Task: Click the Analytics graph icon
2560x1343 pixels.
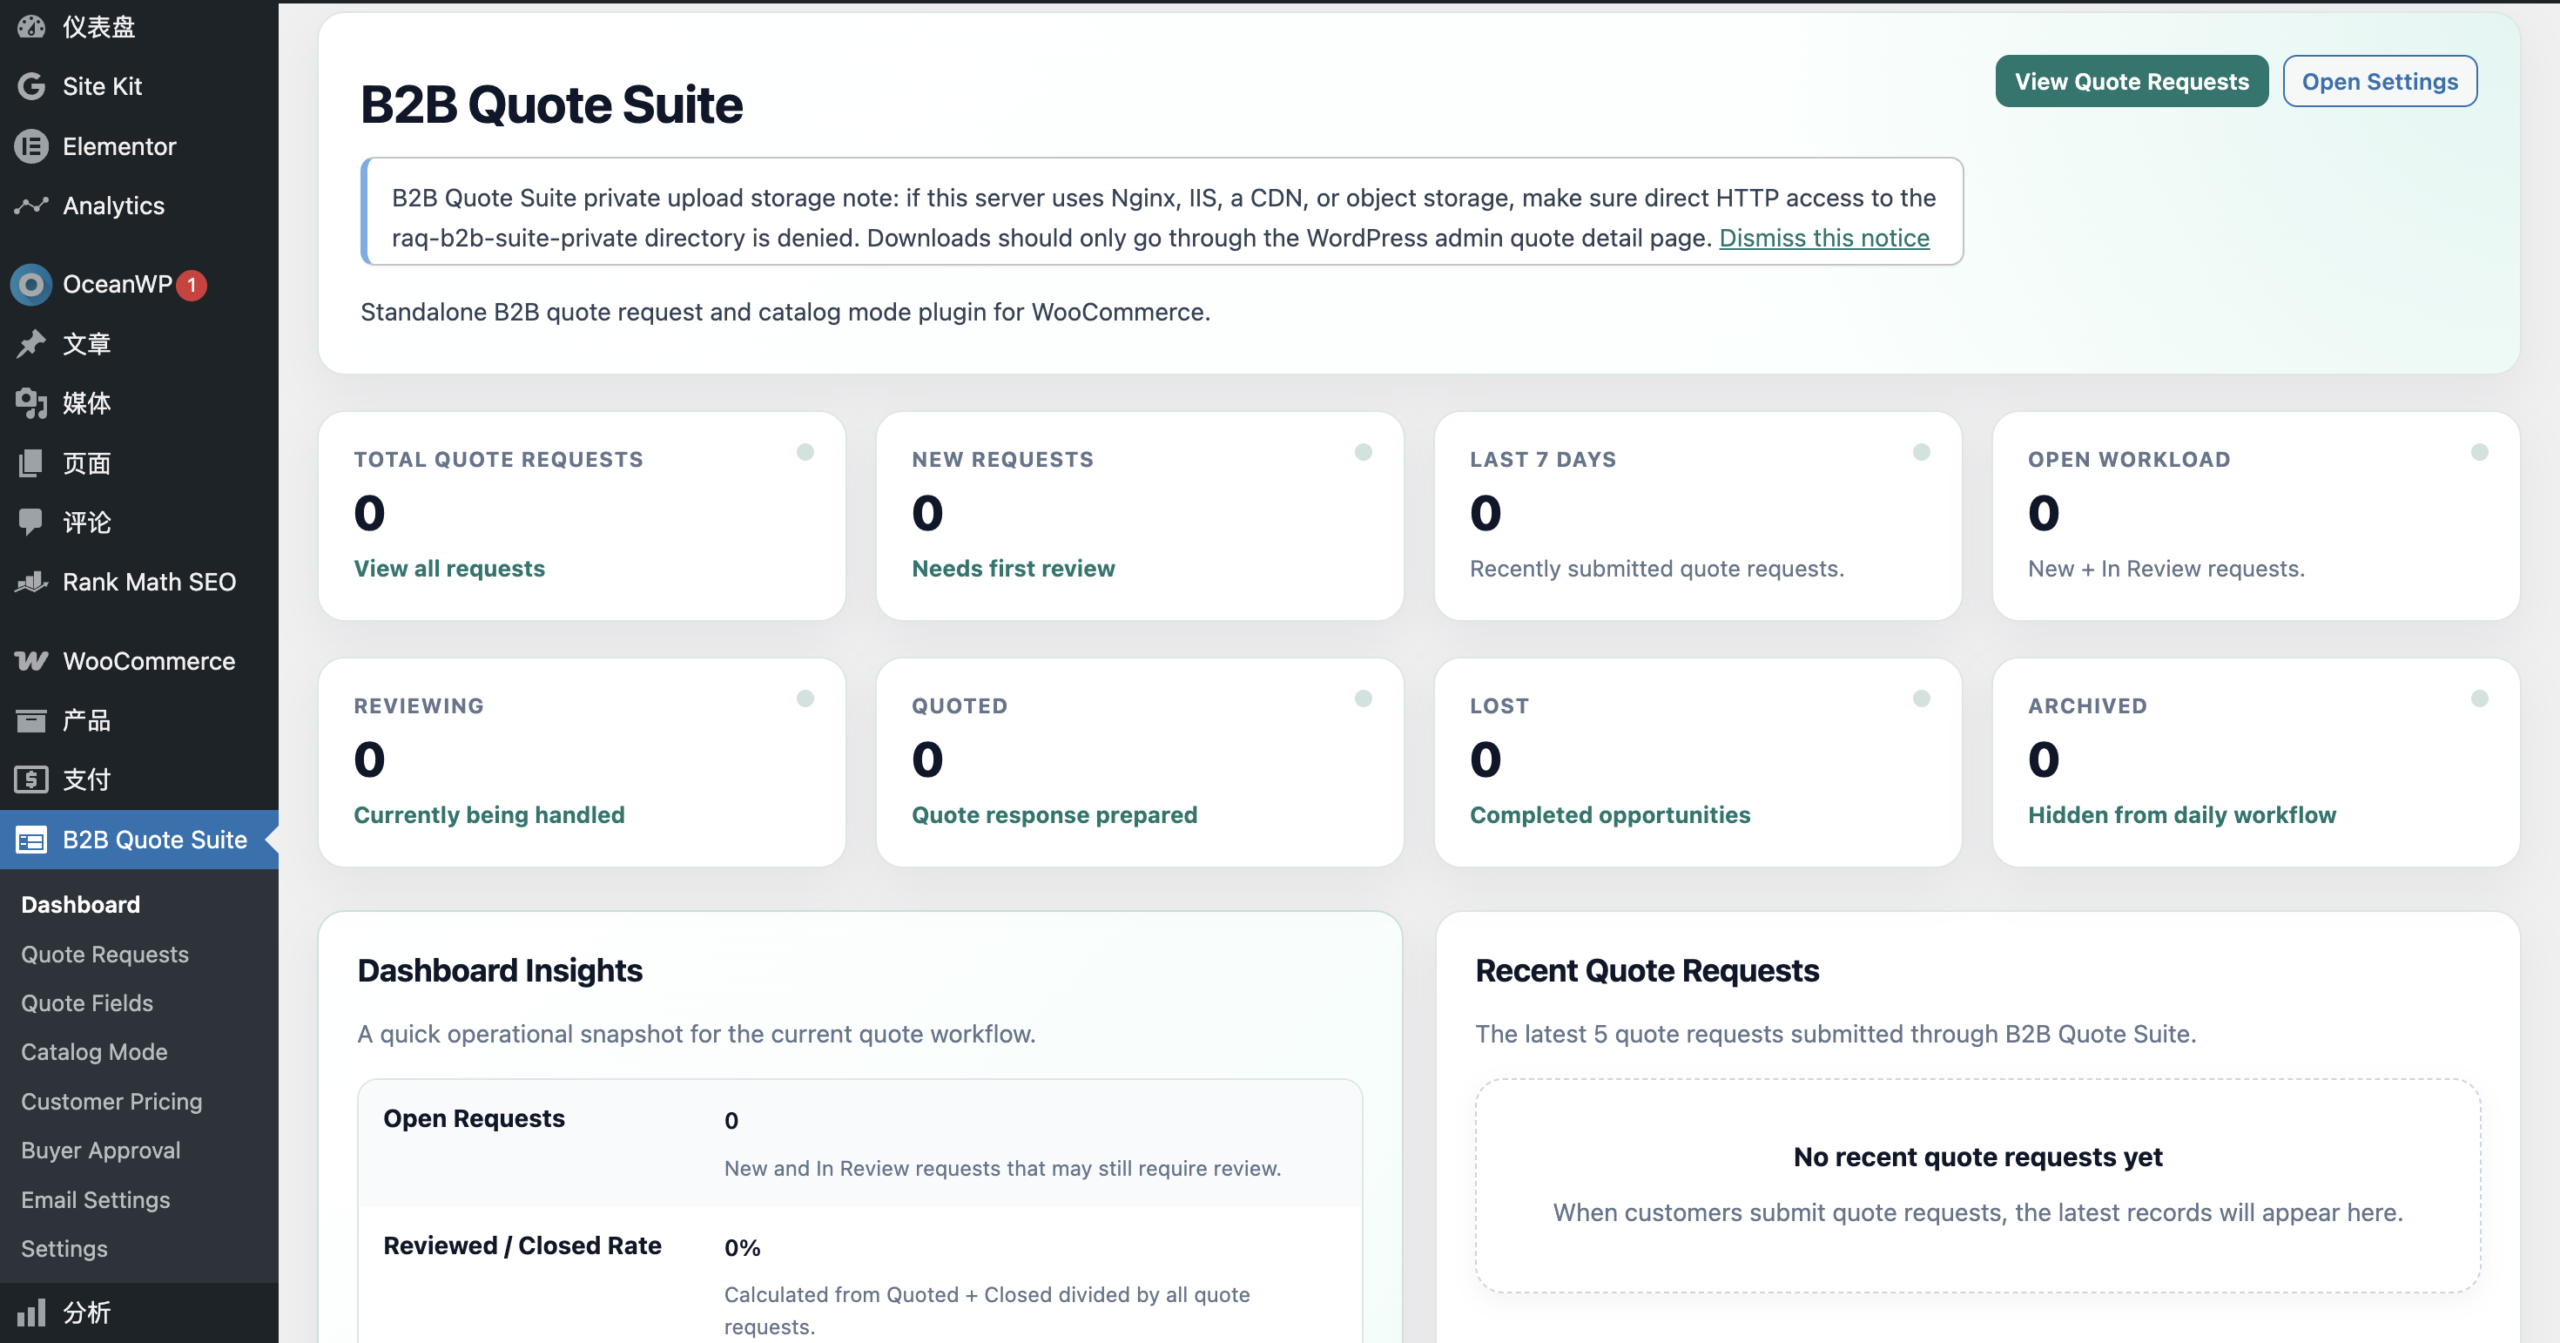Action: (x=31, y=205)
